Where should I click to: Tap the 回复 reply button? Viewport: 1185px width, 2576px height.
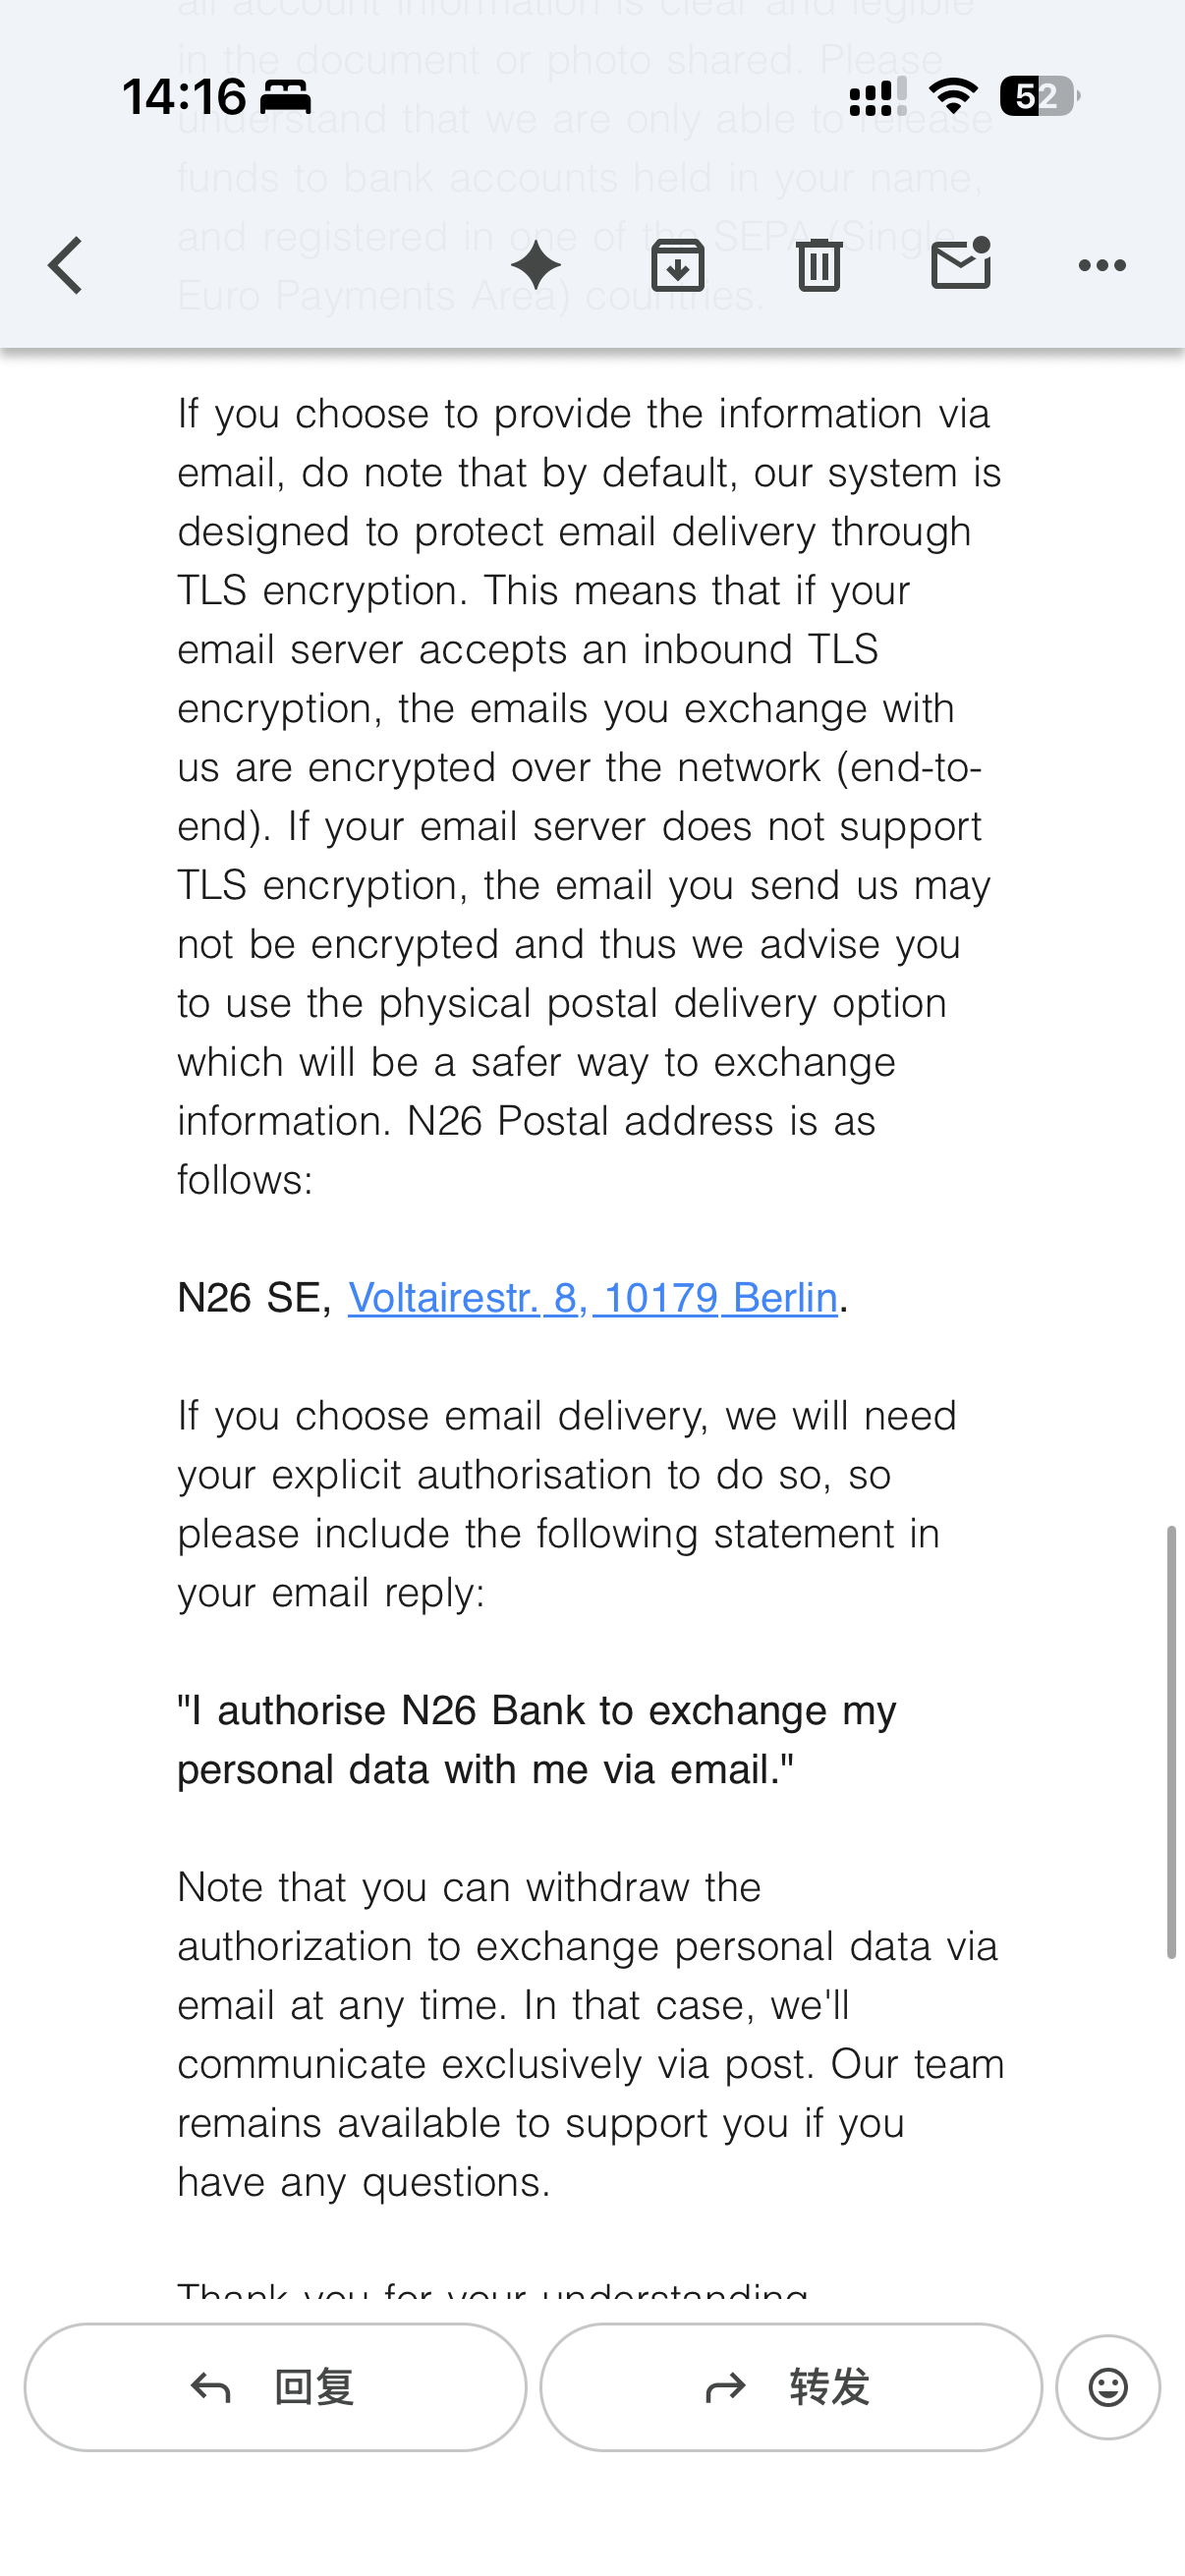click(x=275, y=2387)
